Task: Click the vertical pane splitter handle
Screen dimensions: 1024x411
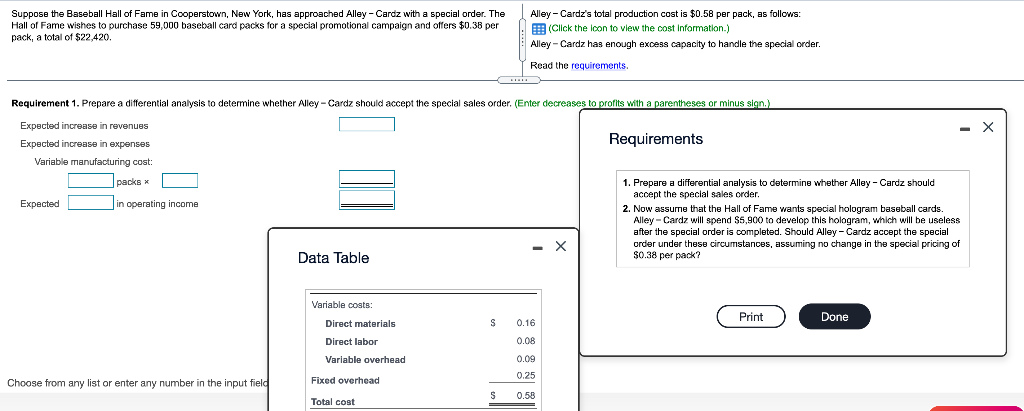Action: [520, 39]
